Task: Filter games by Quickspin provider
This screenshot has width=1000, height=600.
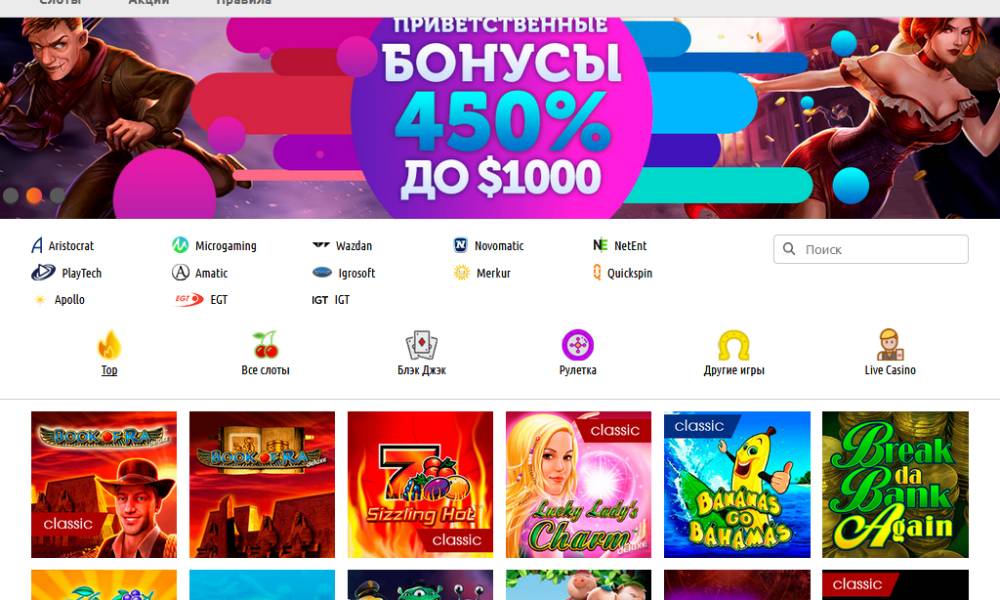Action: (622, 273)
